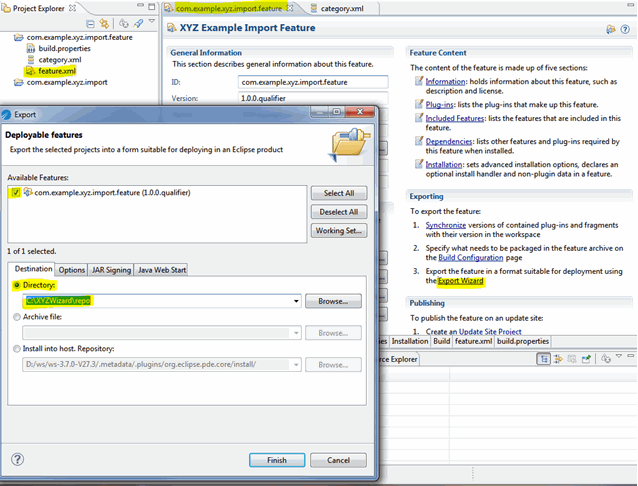Switch to the Options tab
Viewport: 638px width, 486px height.
(x=72, y=270)
